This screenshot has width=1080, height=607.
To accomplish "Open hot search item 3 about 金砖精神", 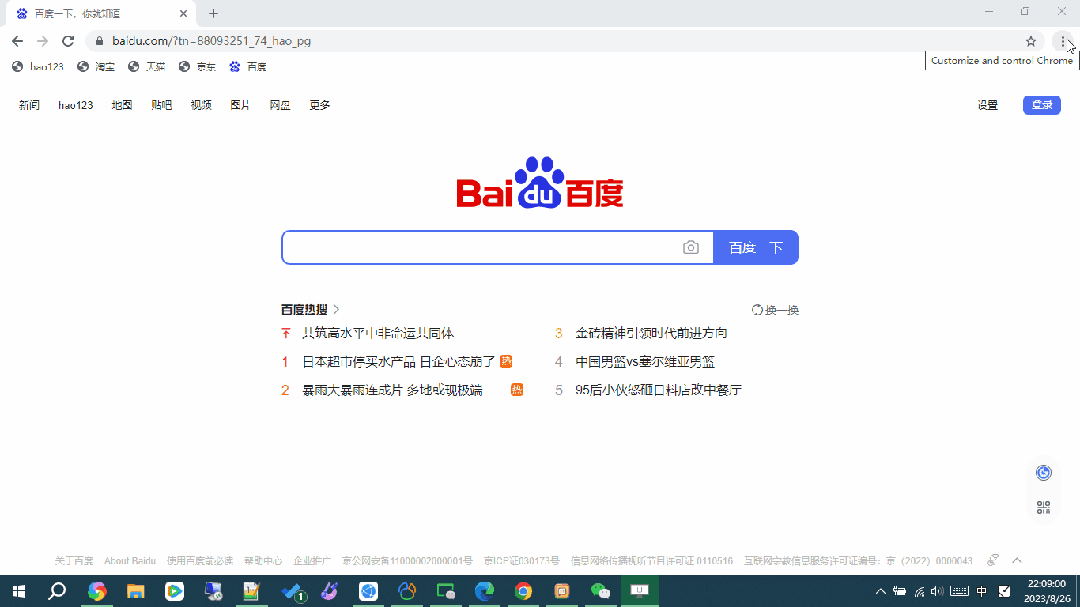I will [651, 333].
